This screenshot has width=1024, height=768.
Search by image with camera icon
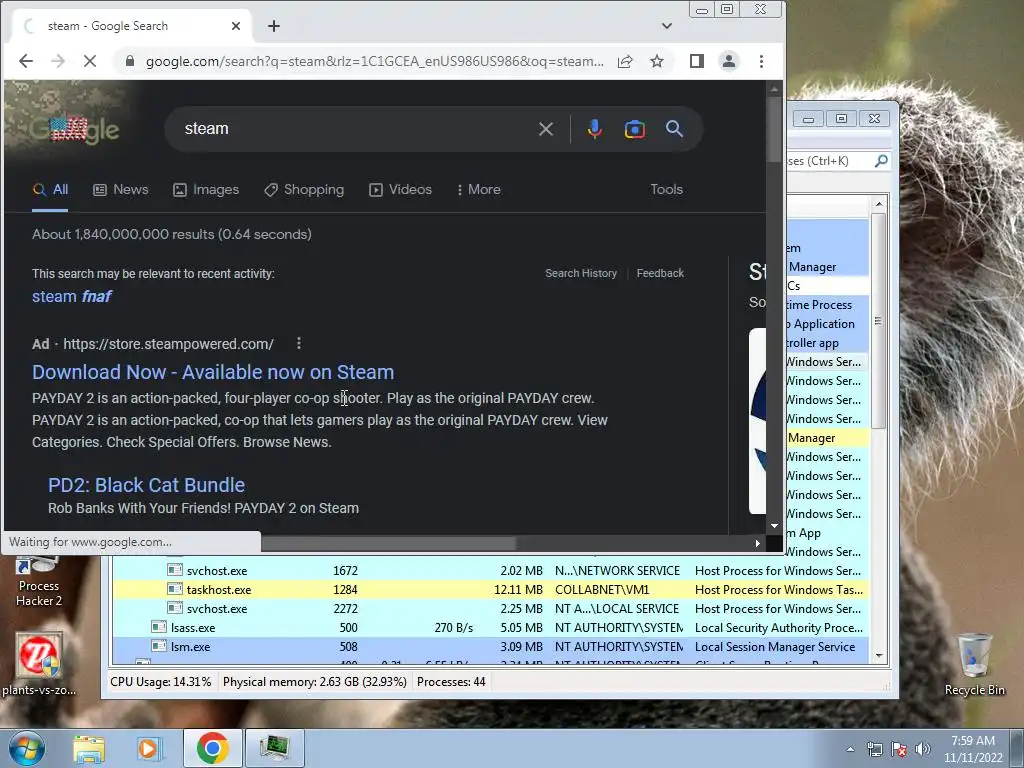click(634, 129)
